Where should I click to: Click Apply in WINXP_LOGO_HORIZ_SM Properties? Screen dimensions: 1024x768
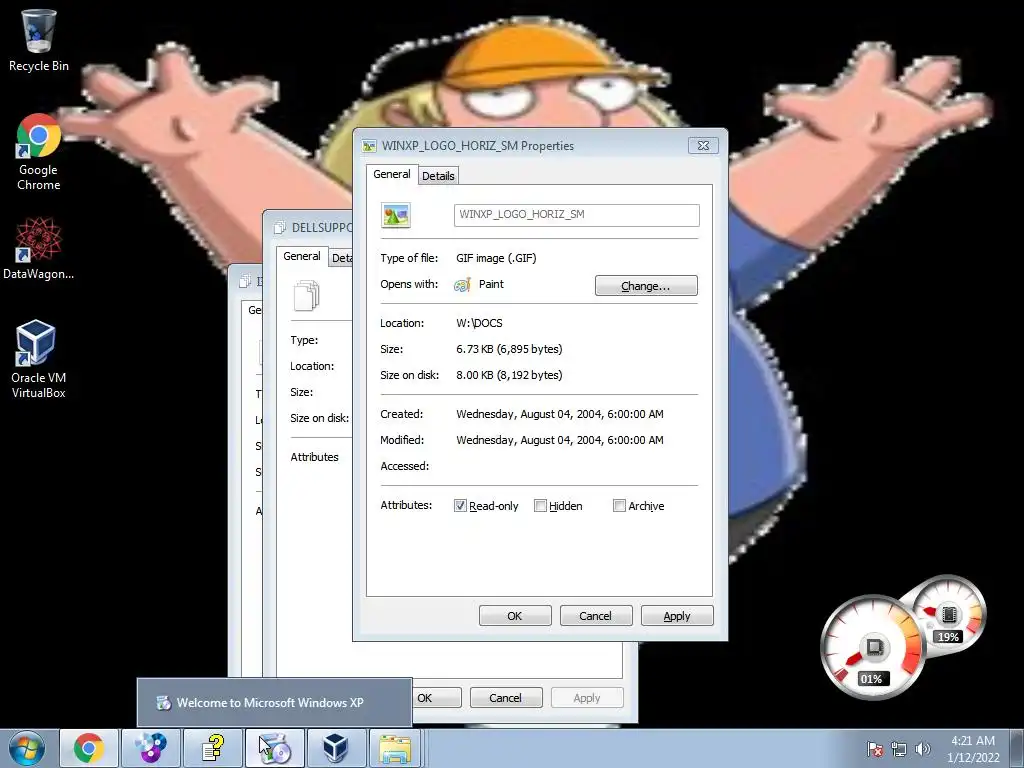pyautogui.click(x=677, y=616)
